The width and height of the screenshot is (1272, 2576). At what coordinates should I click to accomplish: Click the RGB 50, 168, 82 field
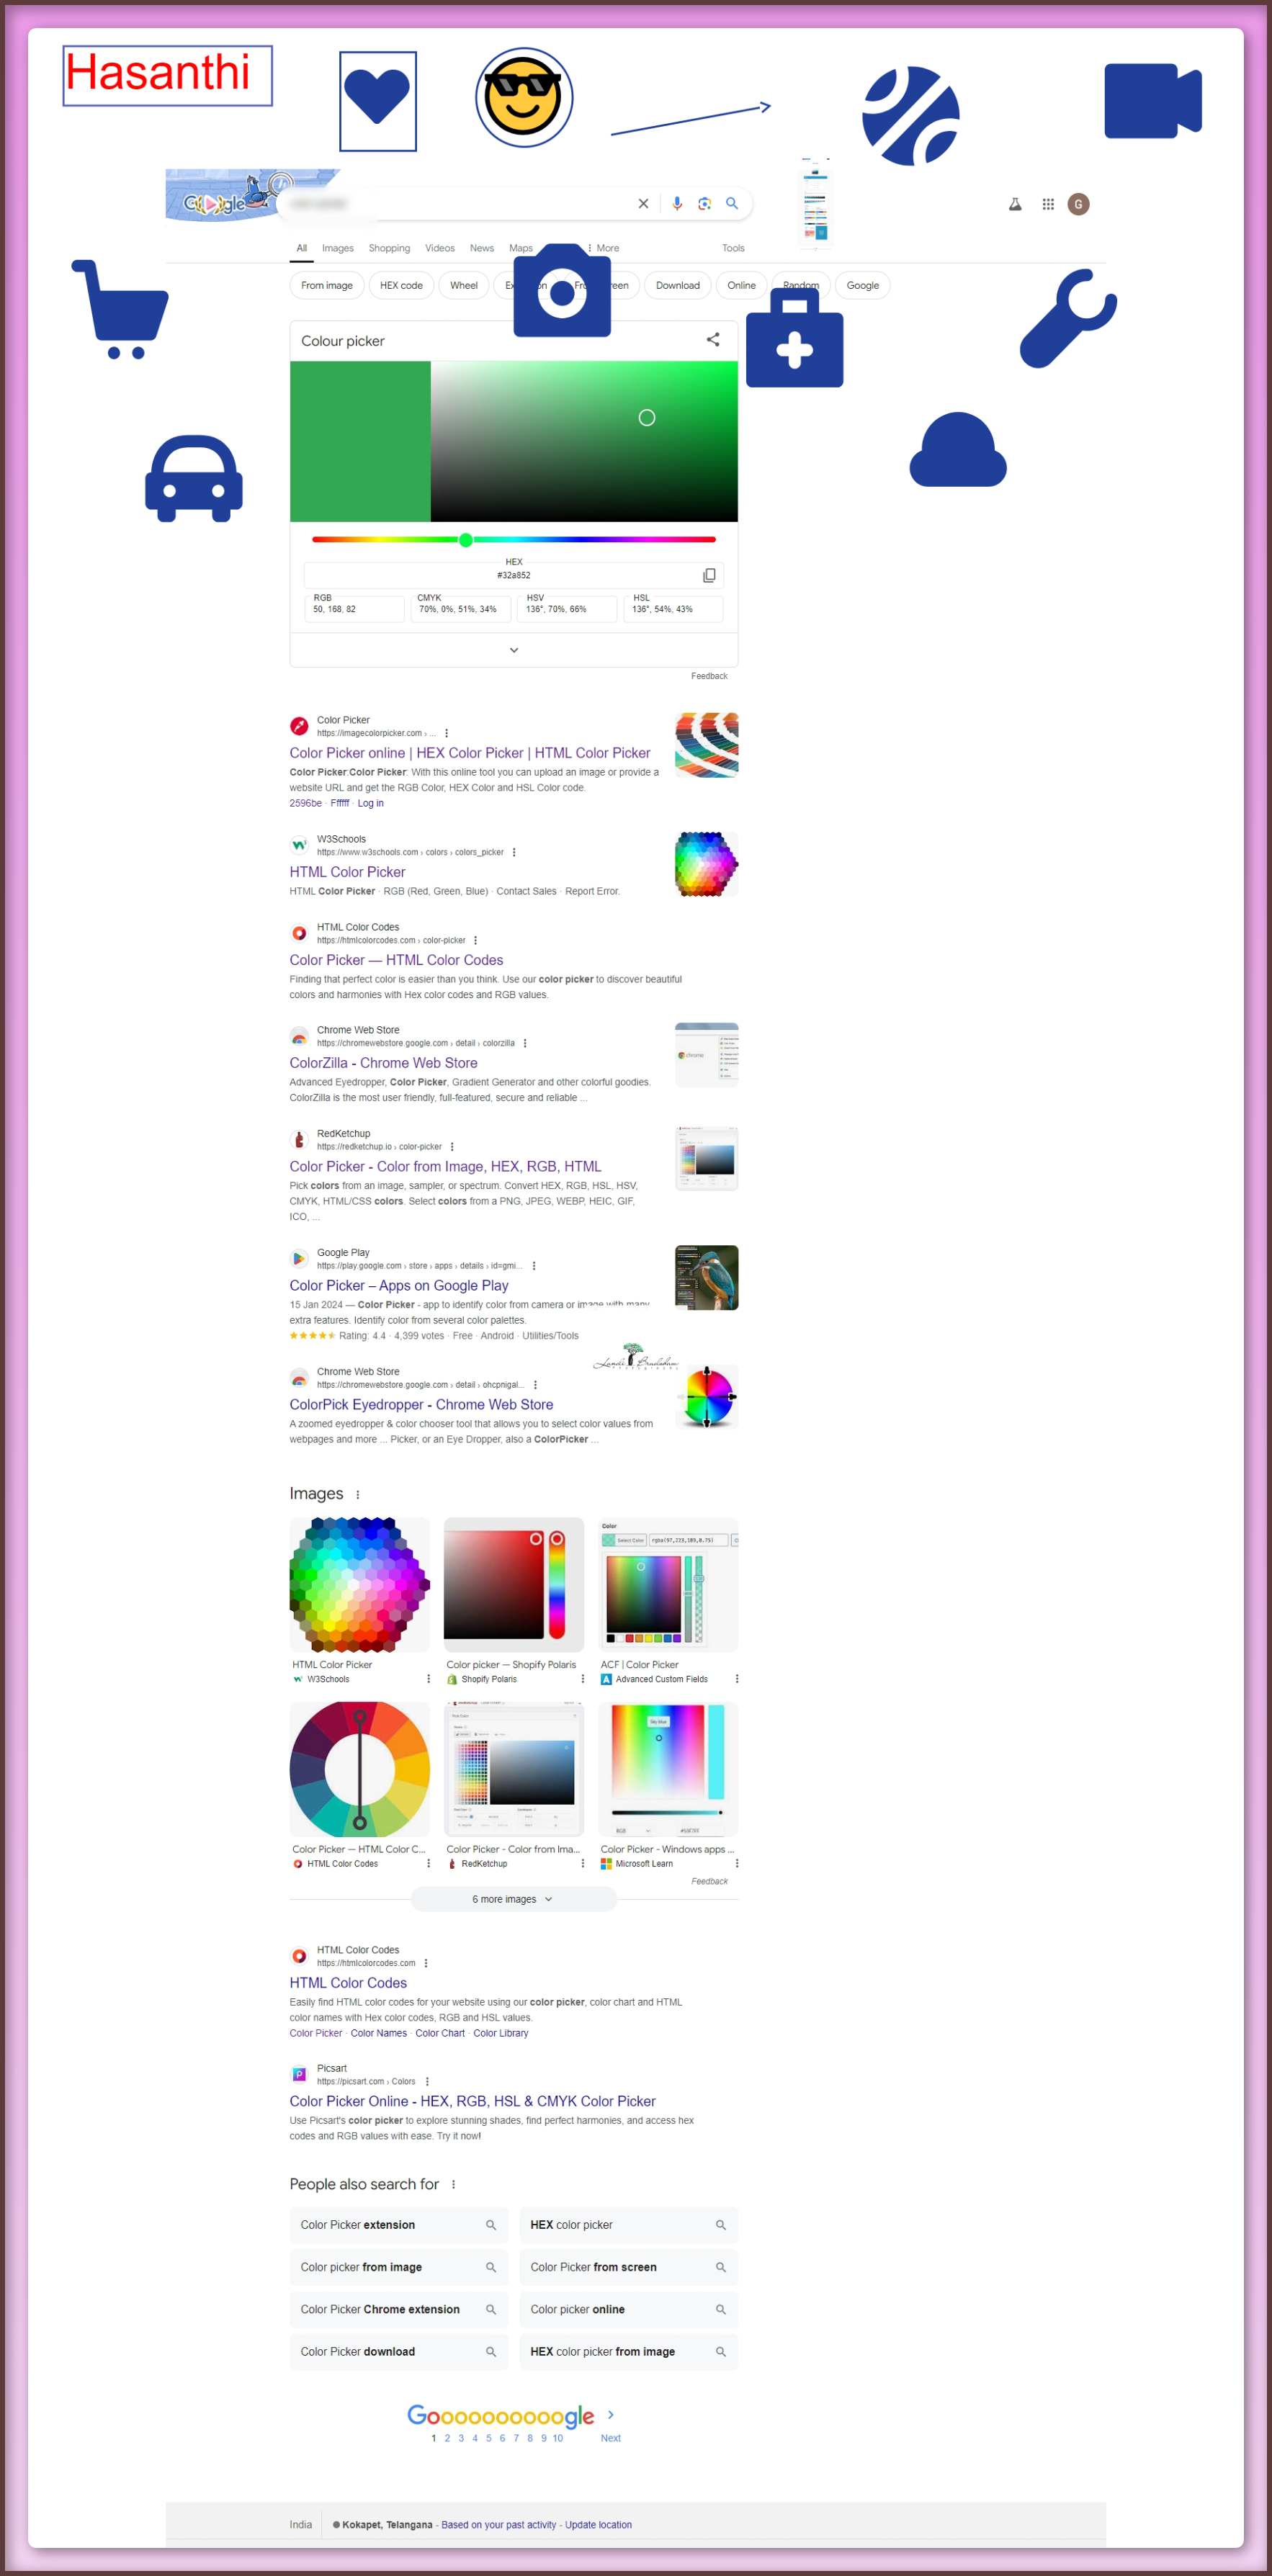(354, 609)
